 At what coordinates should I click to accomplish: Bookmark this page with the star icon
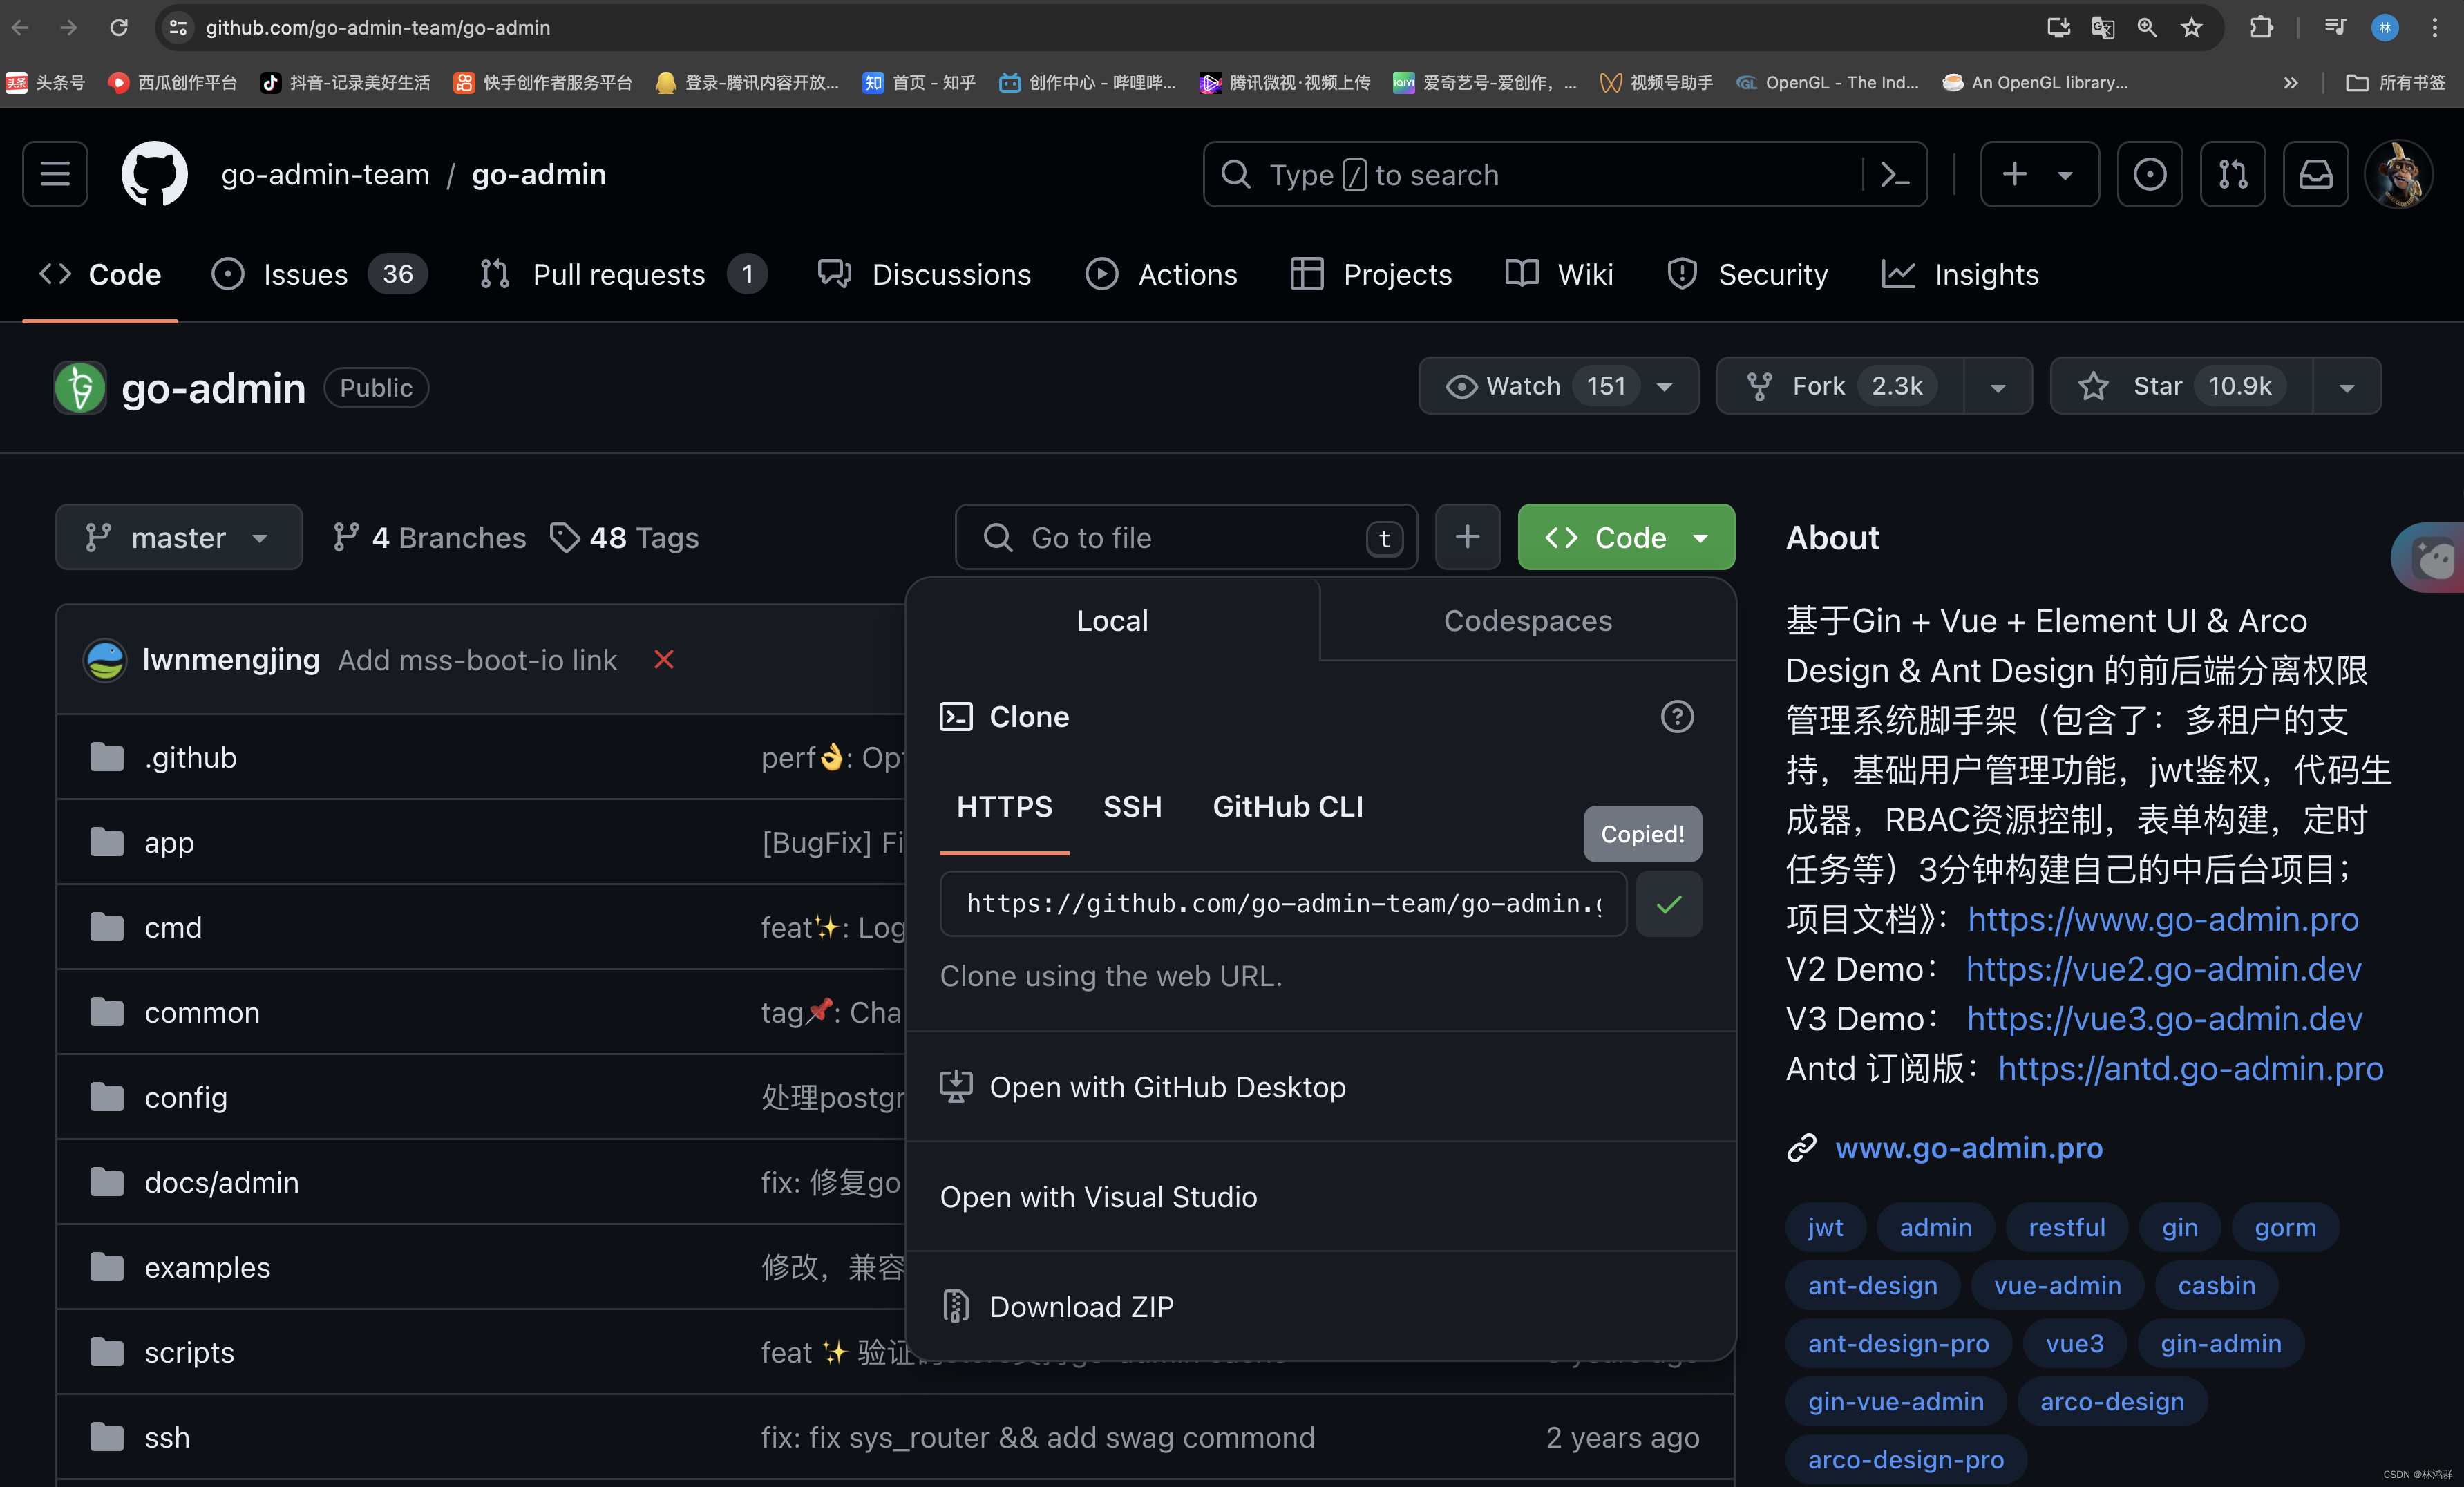tap(2192, 27)
